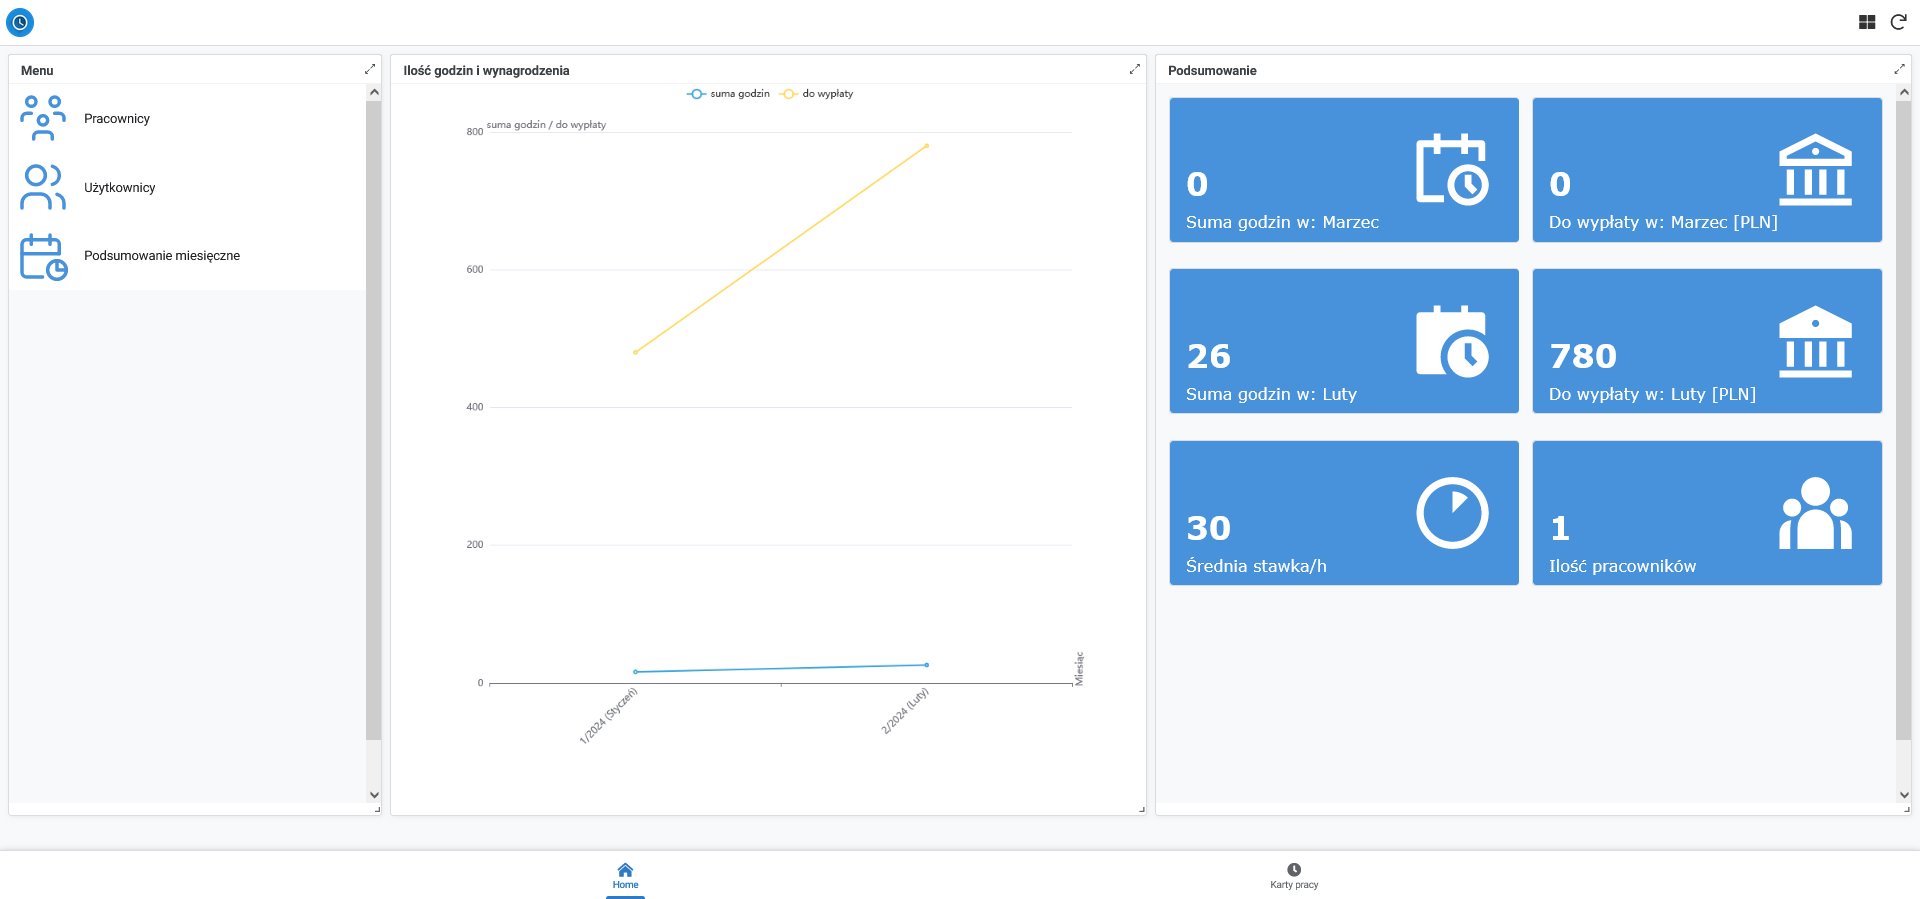This screenshot has height=899, width=1920.
Task: Click the Użytkownicy users icon
Action: [43, 187]
